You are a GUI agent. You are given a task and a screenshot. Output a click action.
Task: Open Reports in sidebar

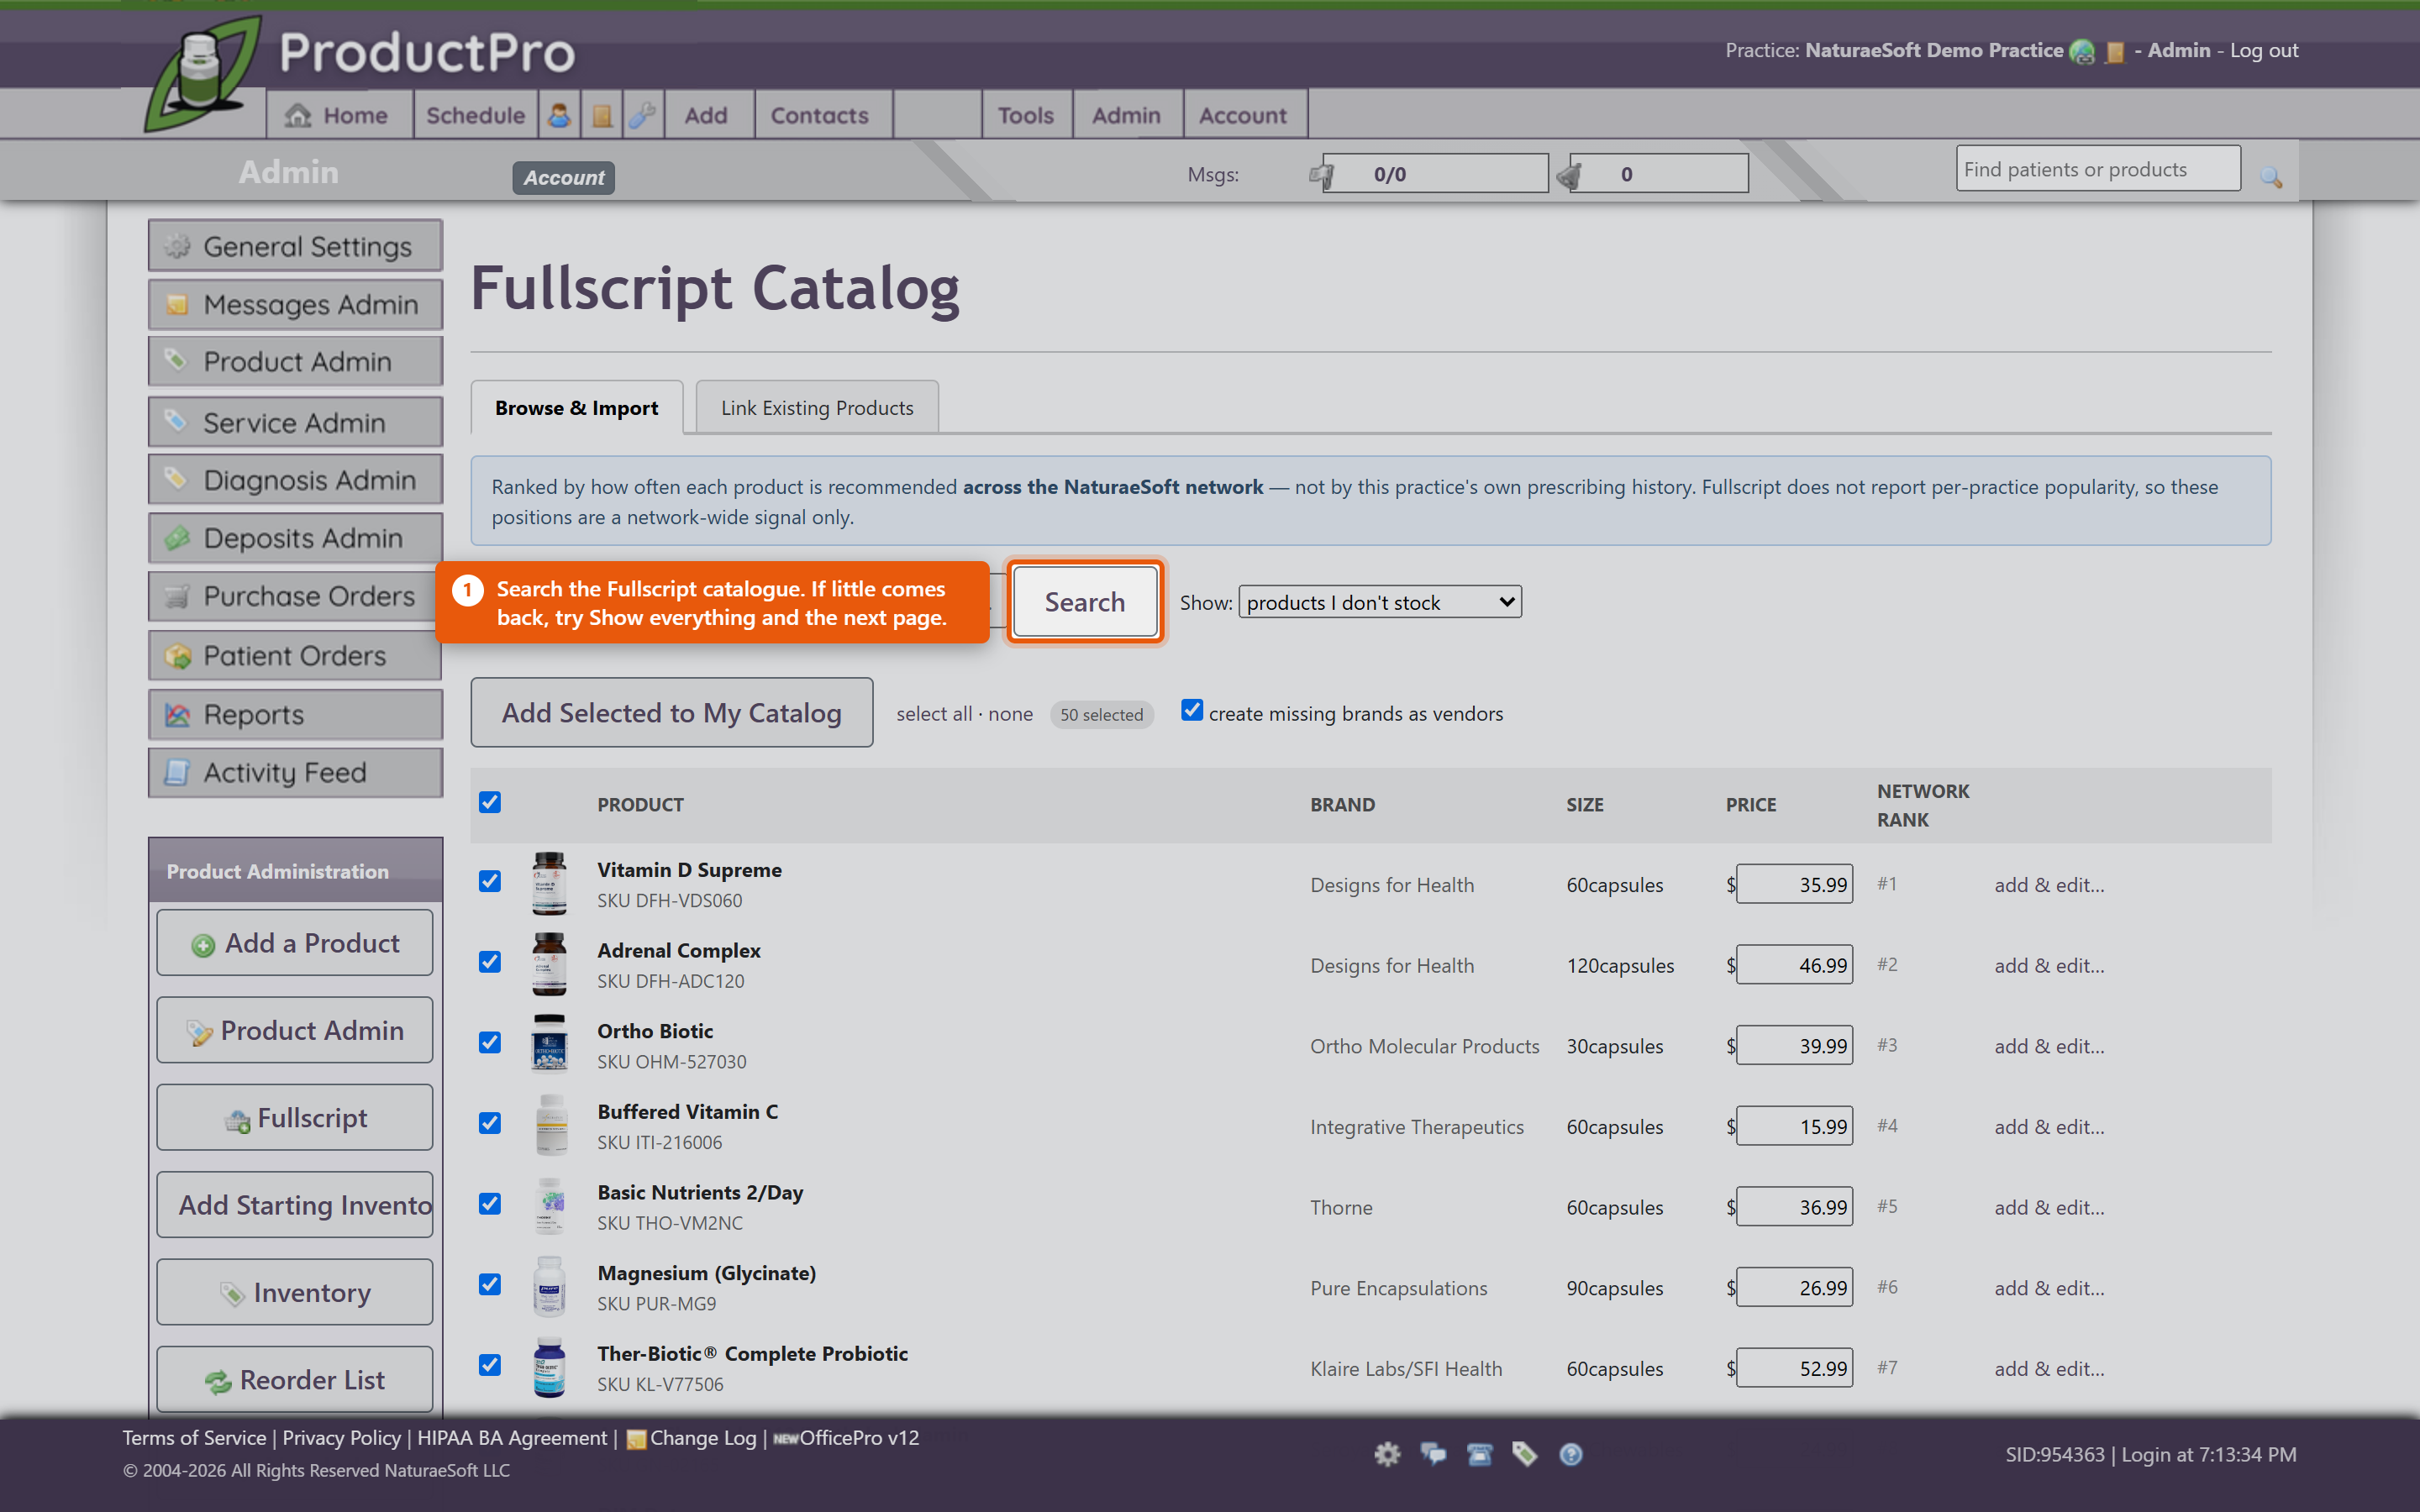(x=295, y=714)
